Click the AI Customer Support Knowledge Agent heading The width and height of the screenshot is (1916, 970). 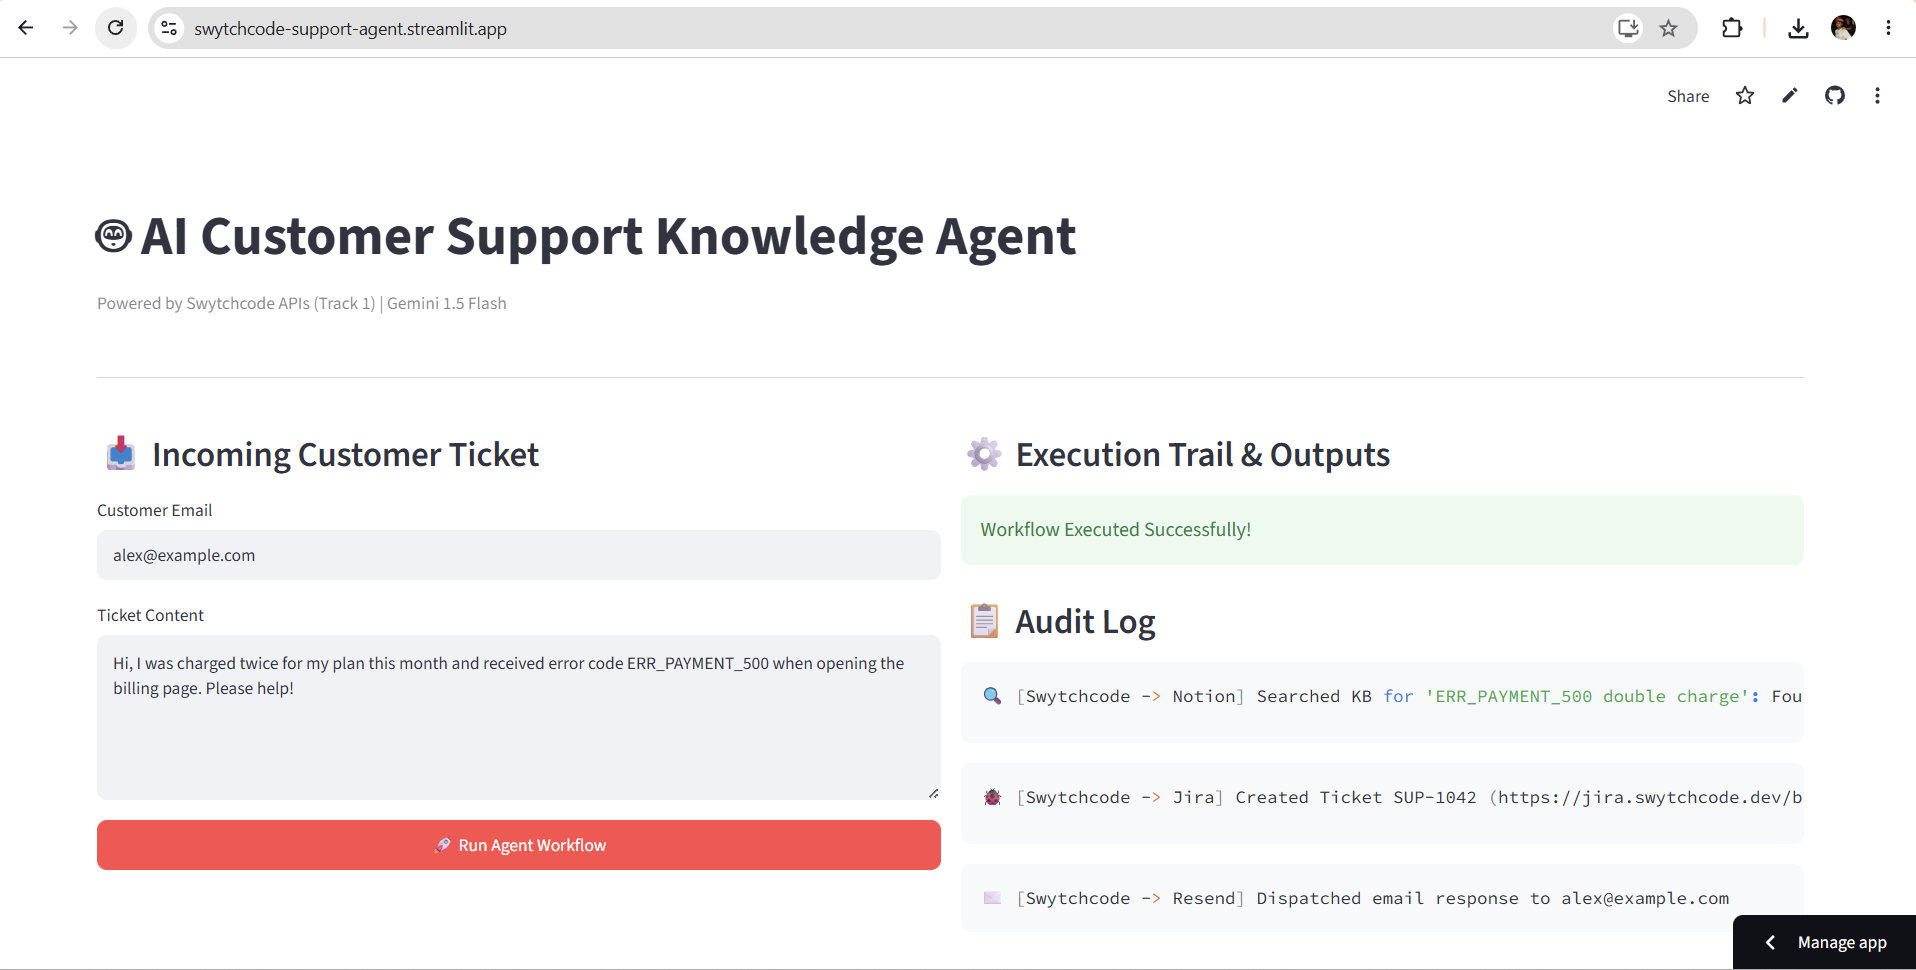point(586,236)
